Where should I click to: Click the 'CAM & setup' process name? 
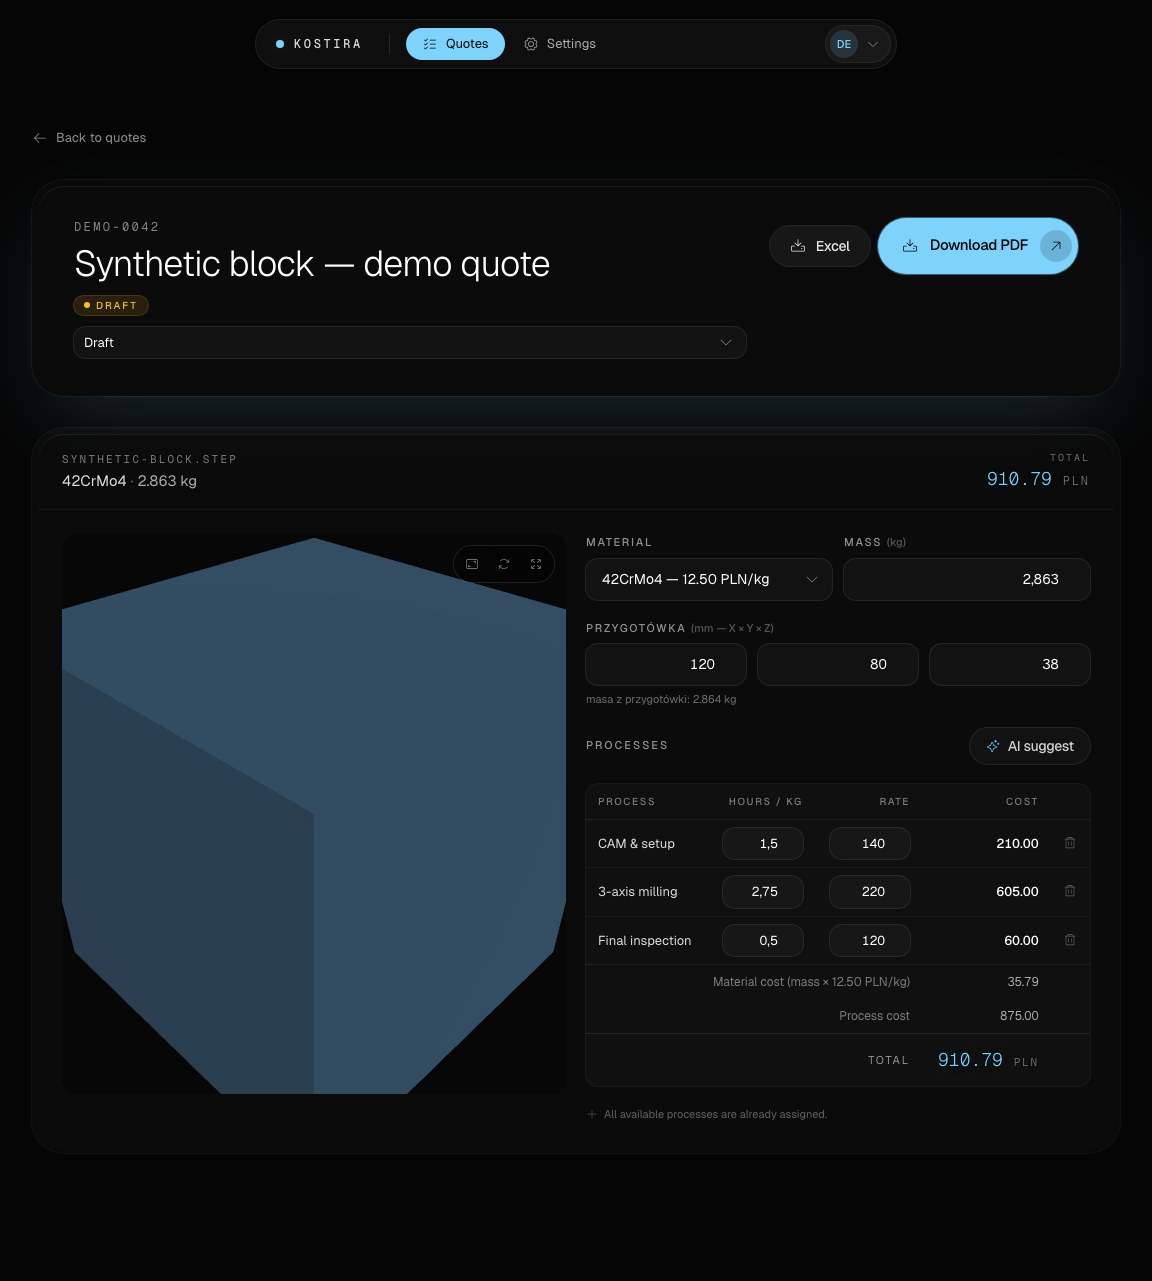coord(636,843)
